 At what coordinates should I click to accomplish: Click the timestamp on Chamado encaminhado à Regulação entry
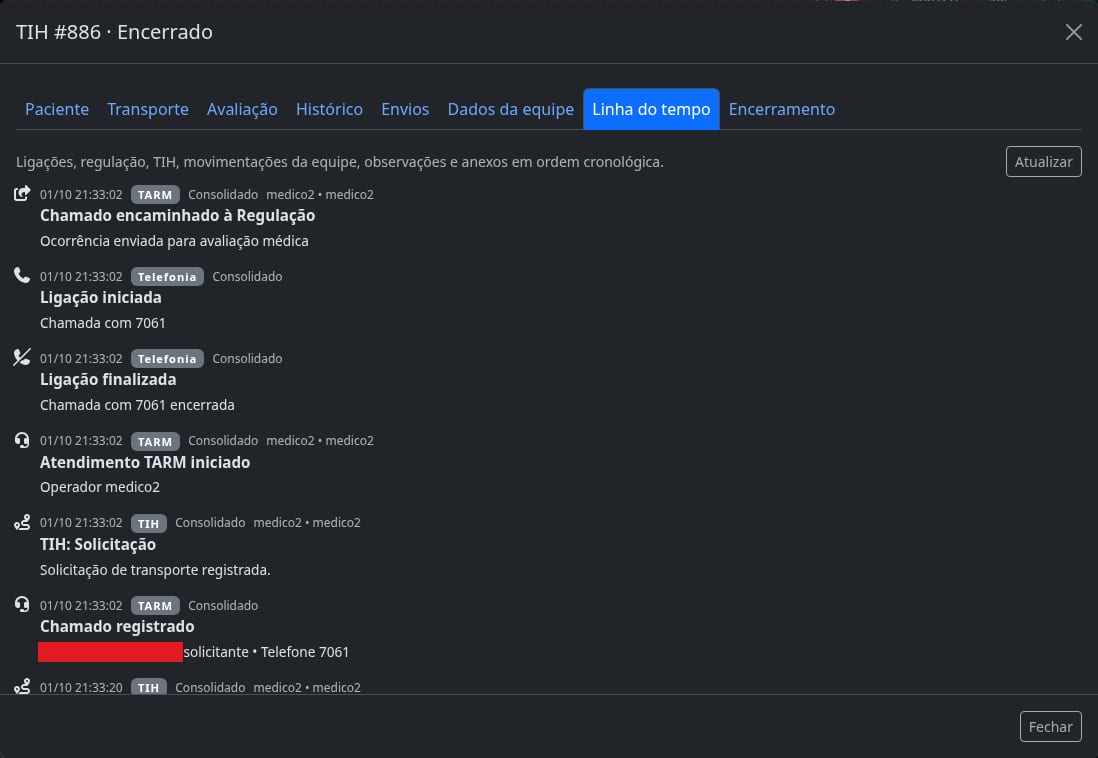[81, 195]
